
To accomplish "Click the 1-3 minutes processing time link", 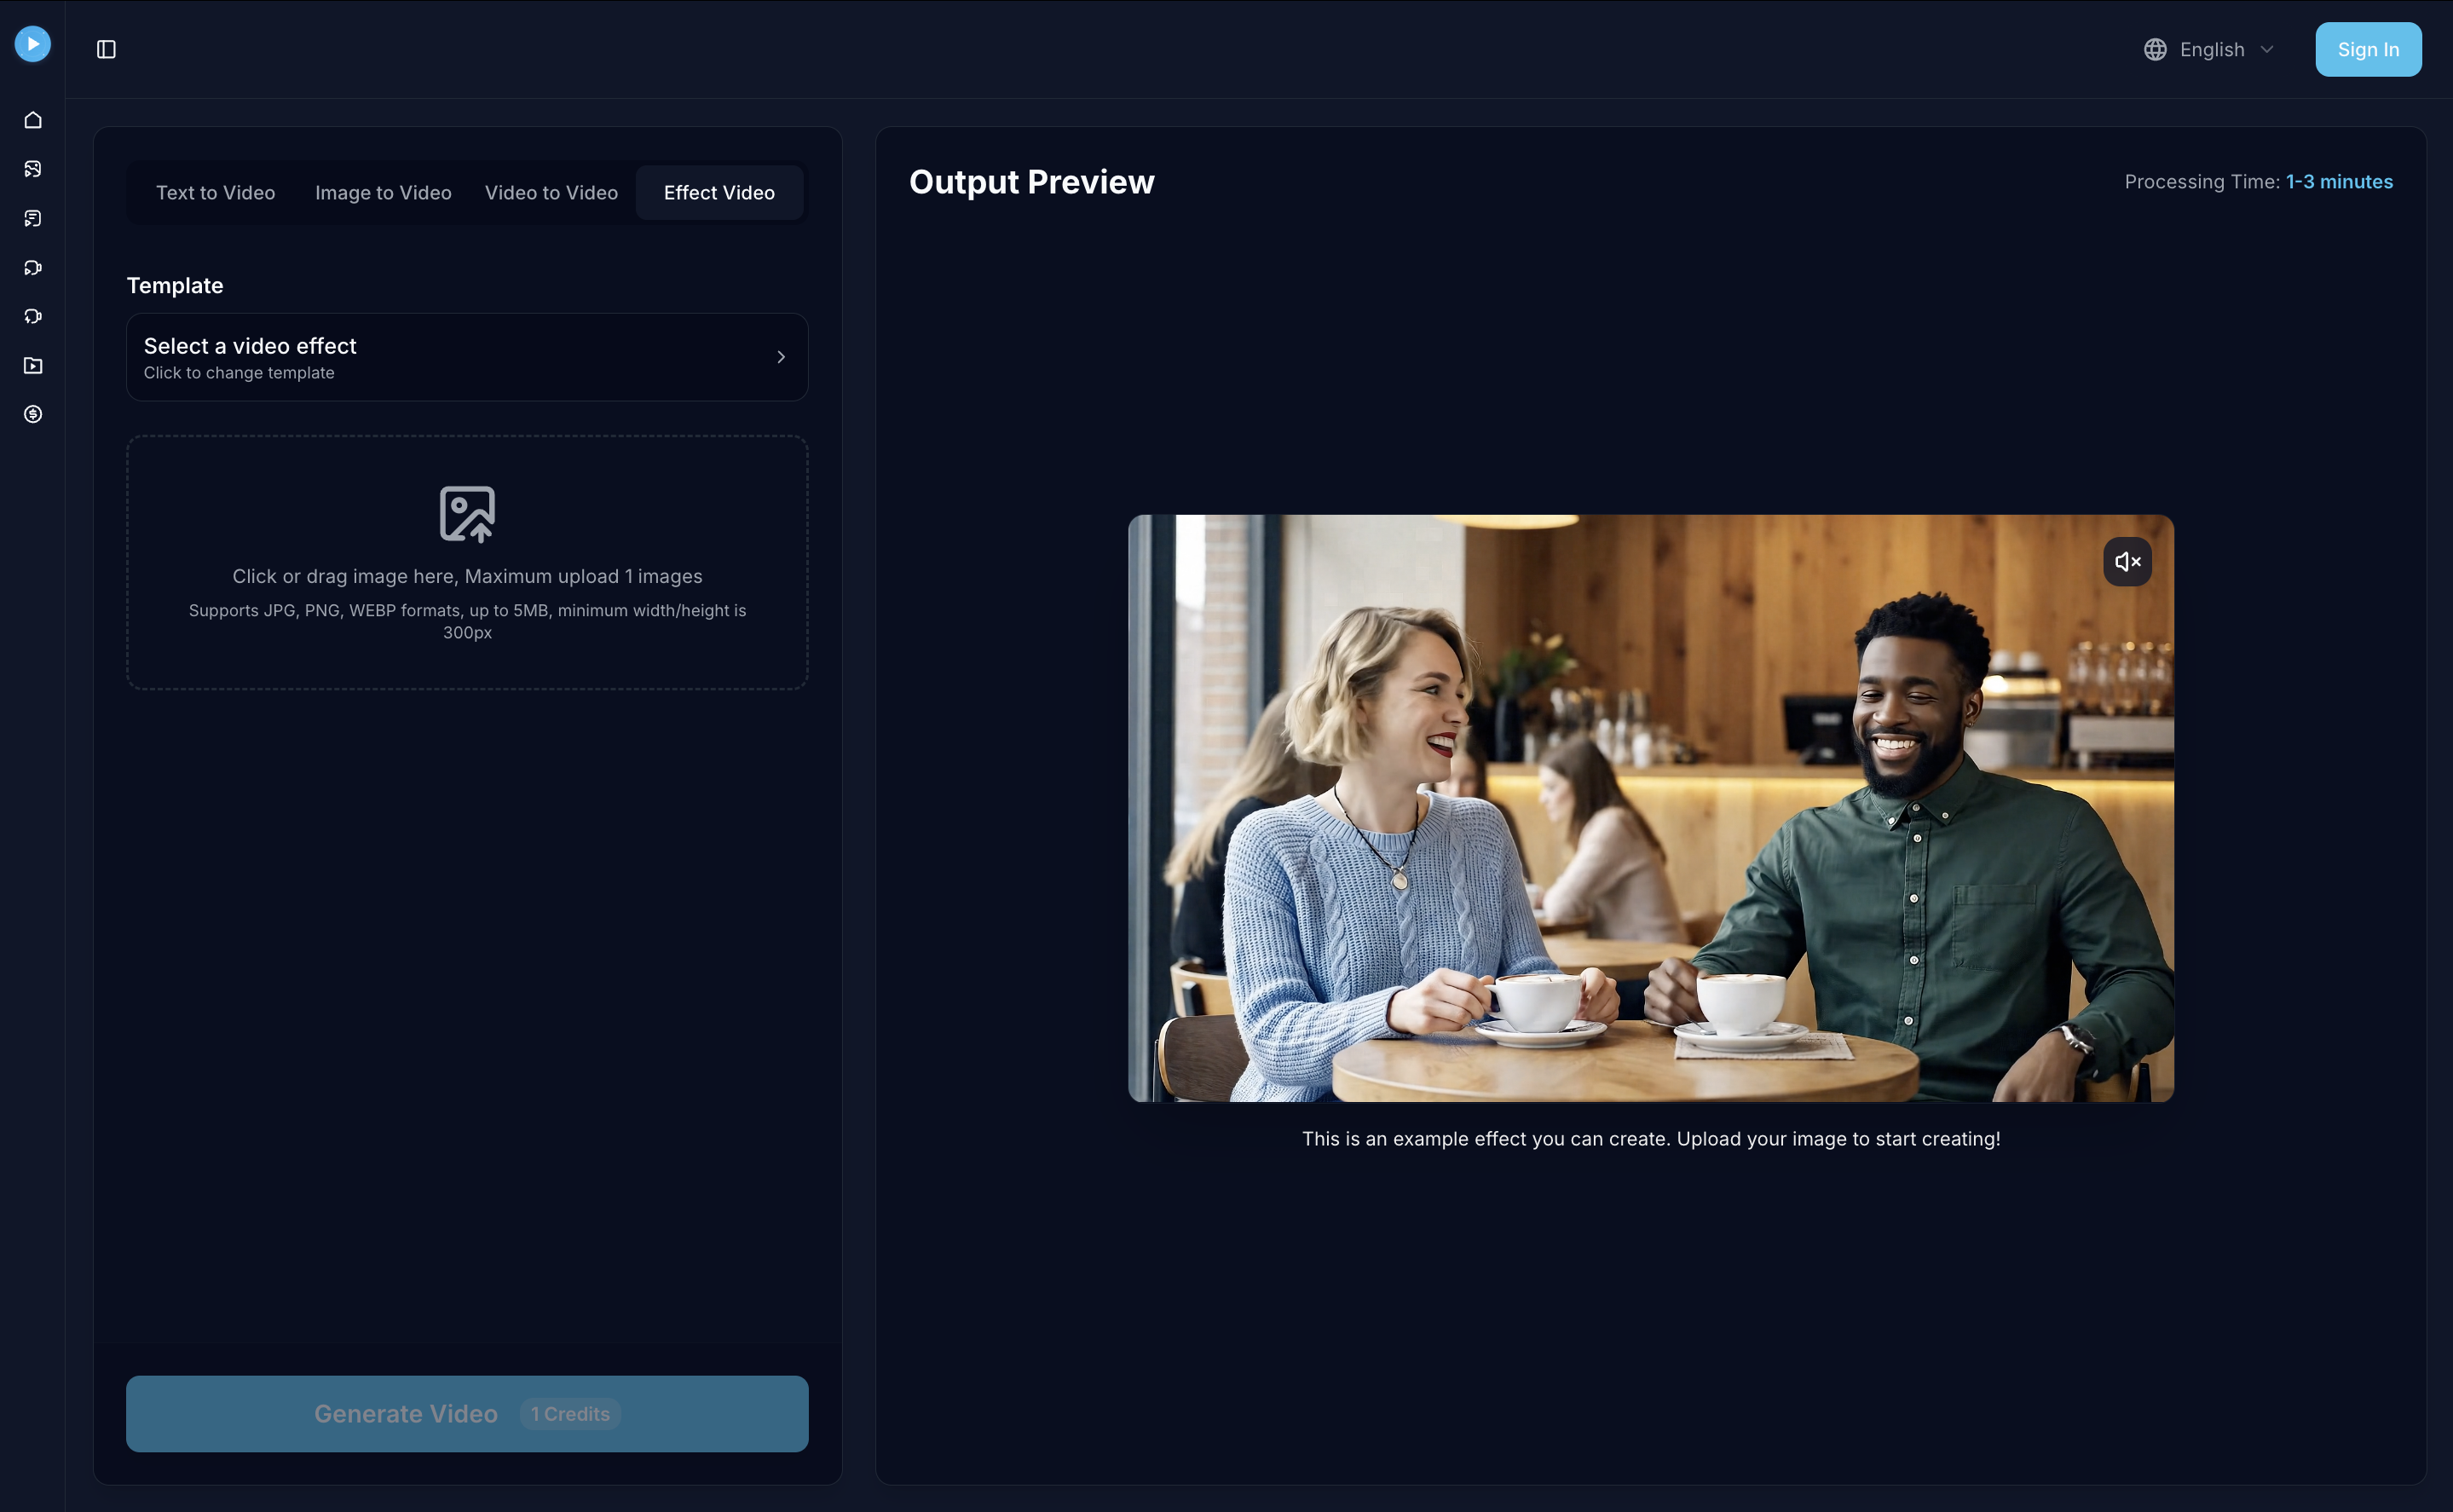I will pos(2339,181).
